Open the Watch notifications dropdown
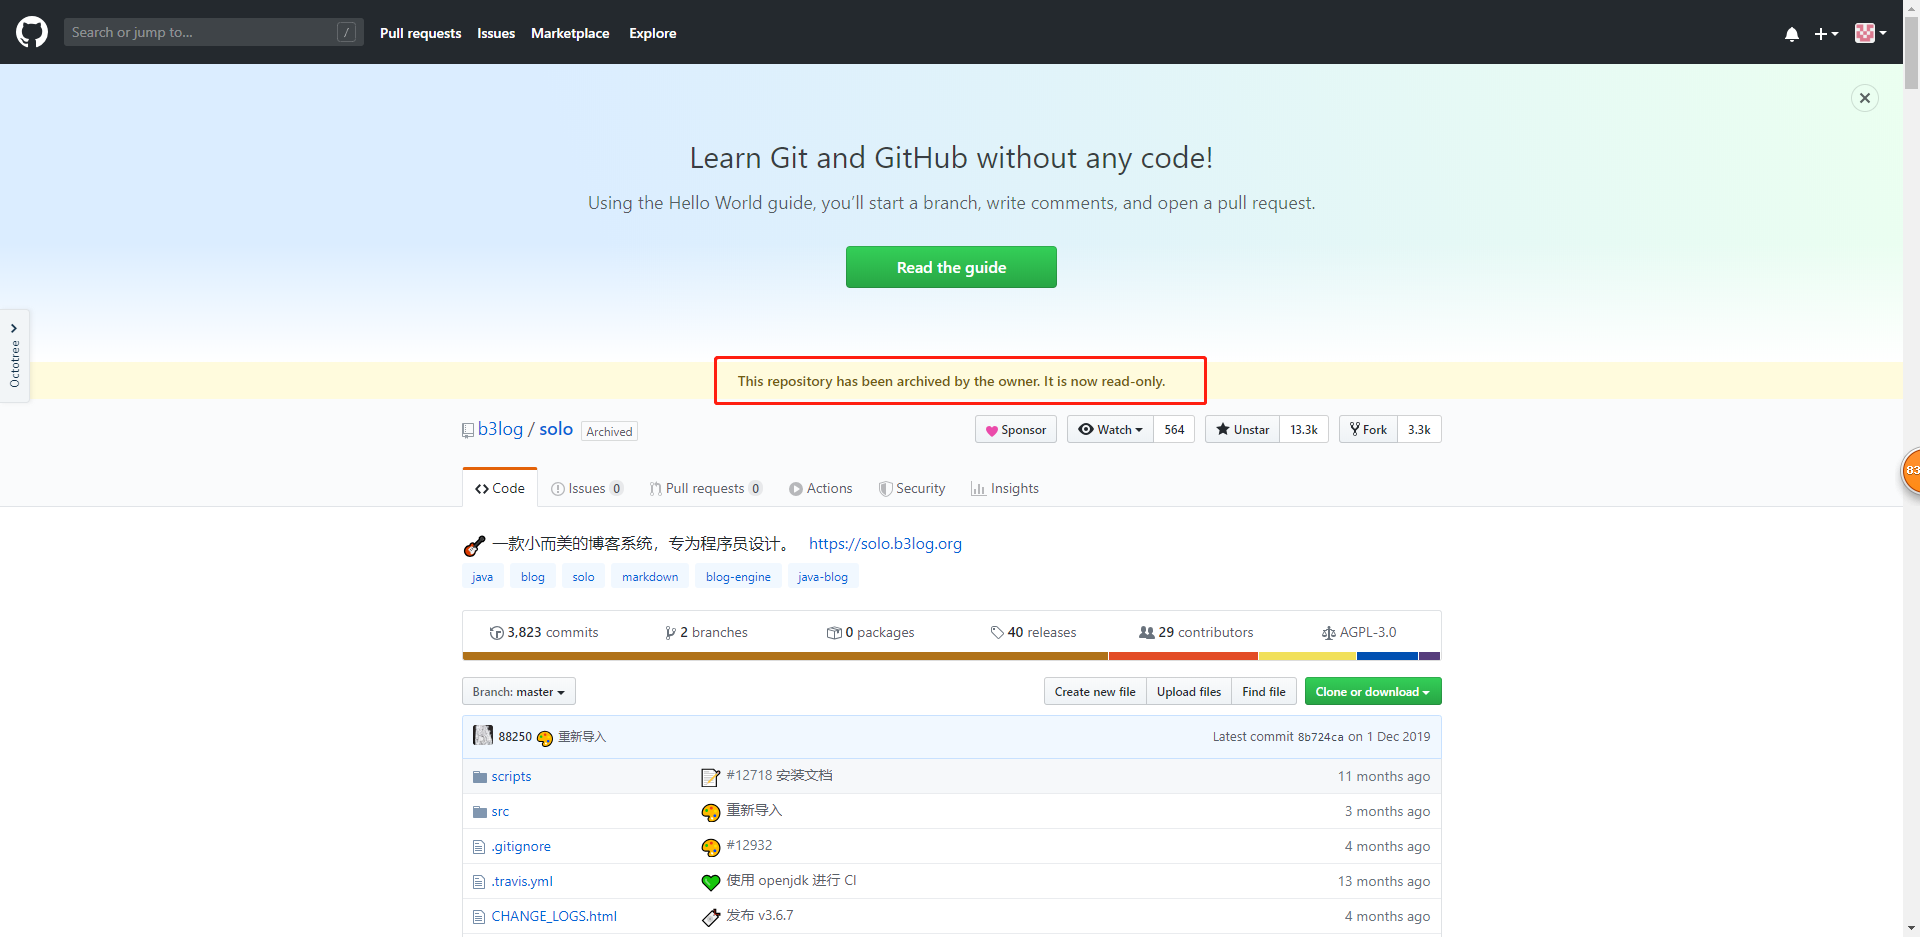This screenshot has height=937, width=1920. 1110,430
